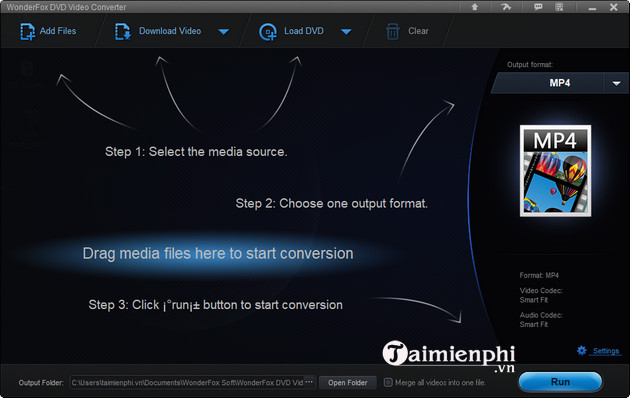The height and width of the screenshot is (398, 630).
Task: Expand the Download Video dropdown arrow
Action: (223, 32)
